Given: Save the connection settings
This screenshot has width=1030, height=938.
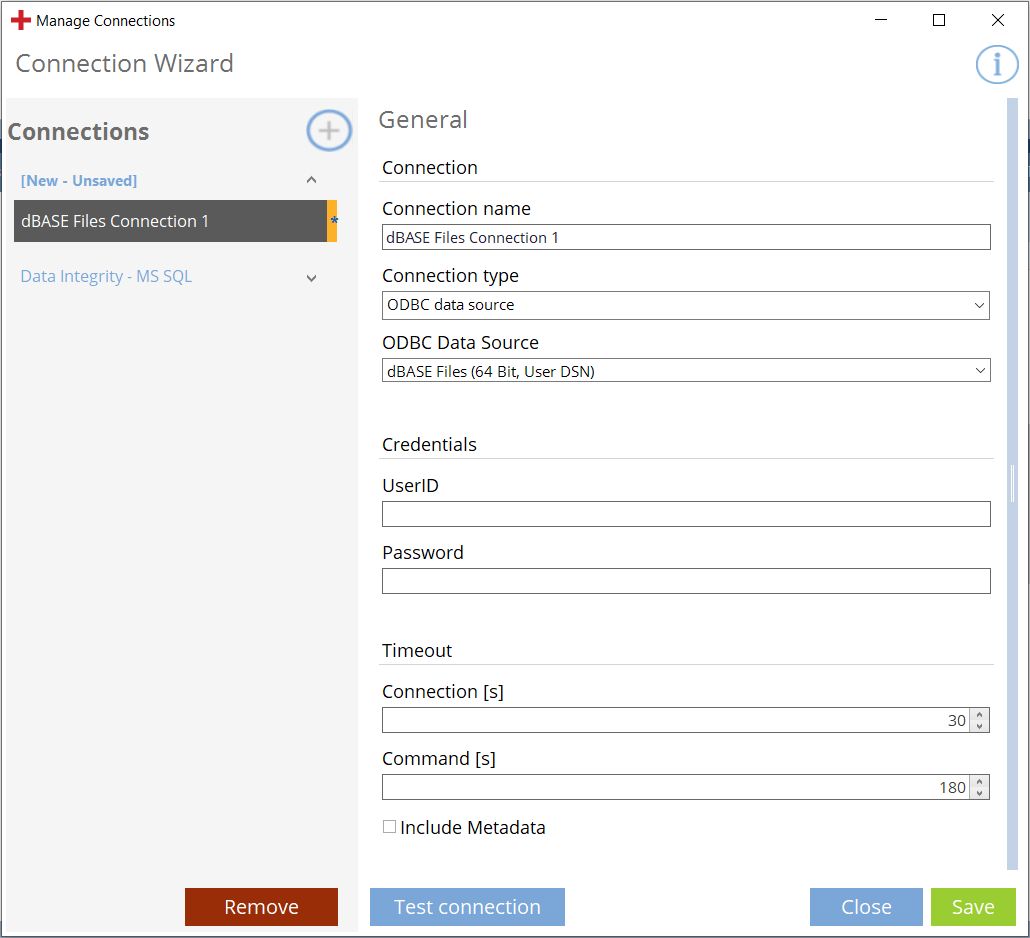Looking at the screenshot, I should [x=972, y=907].
